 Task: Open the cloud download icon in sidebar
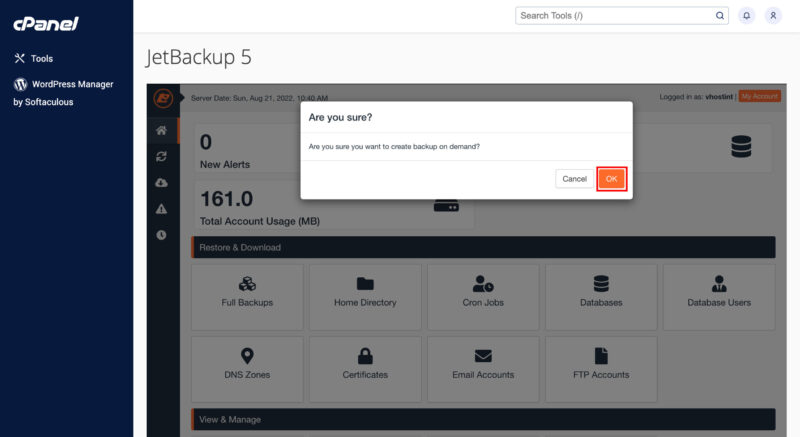[161, 183]
